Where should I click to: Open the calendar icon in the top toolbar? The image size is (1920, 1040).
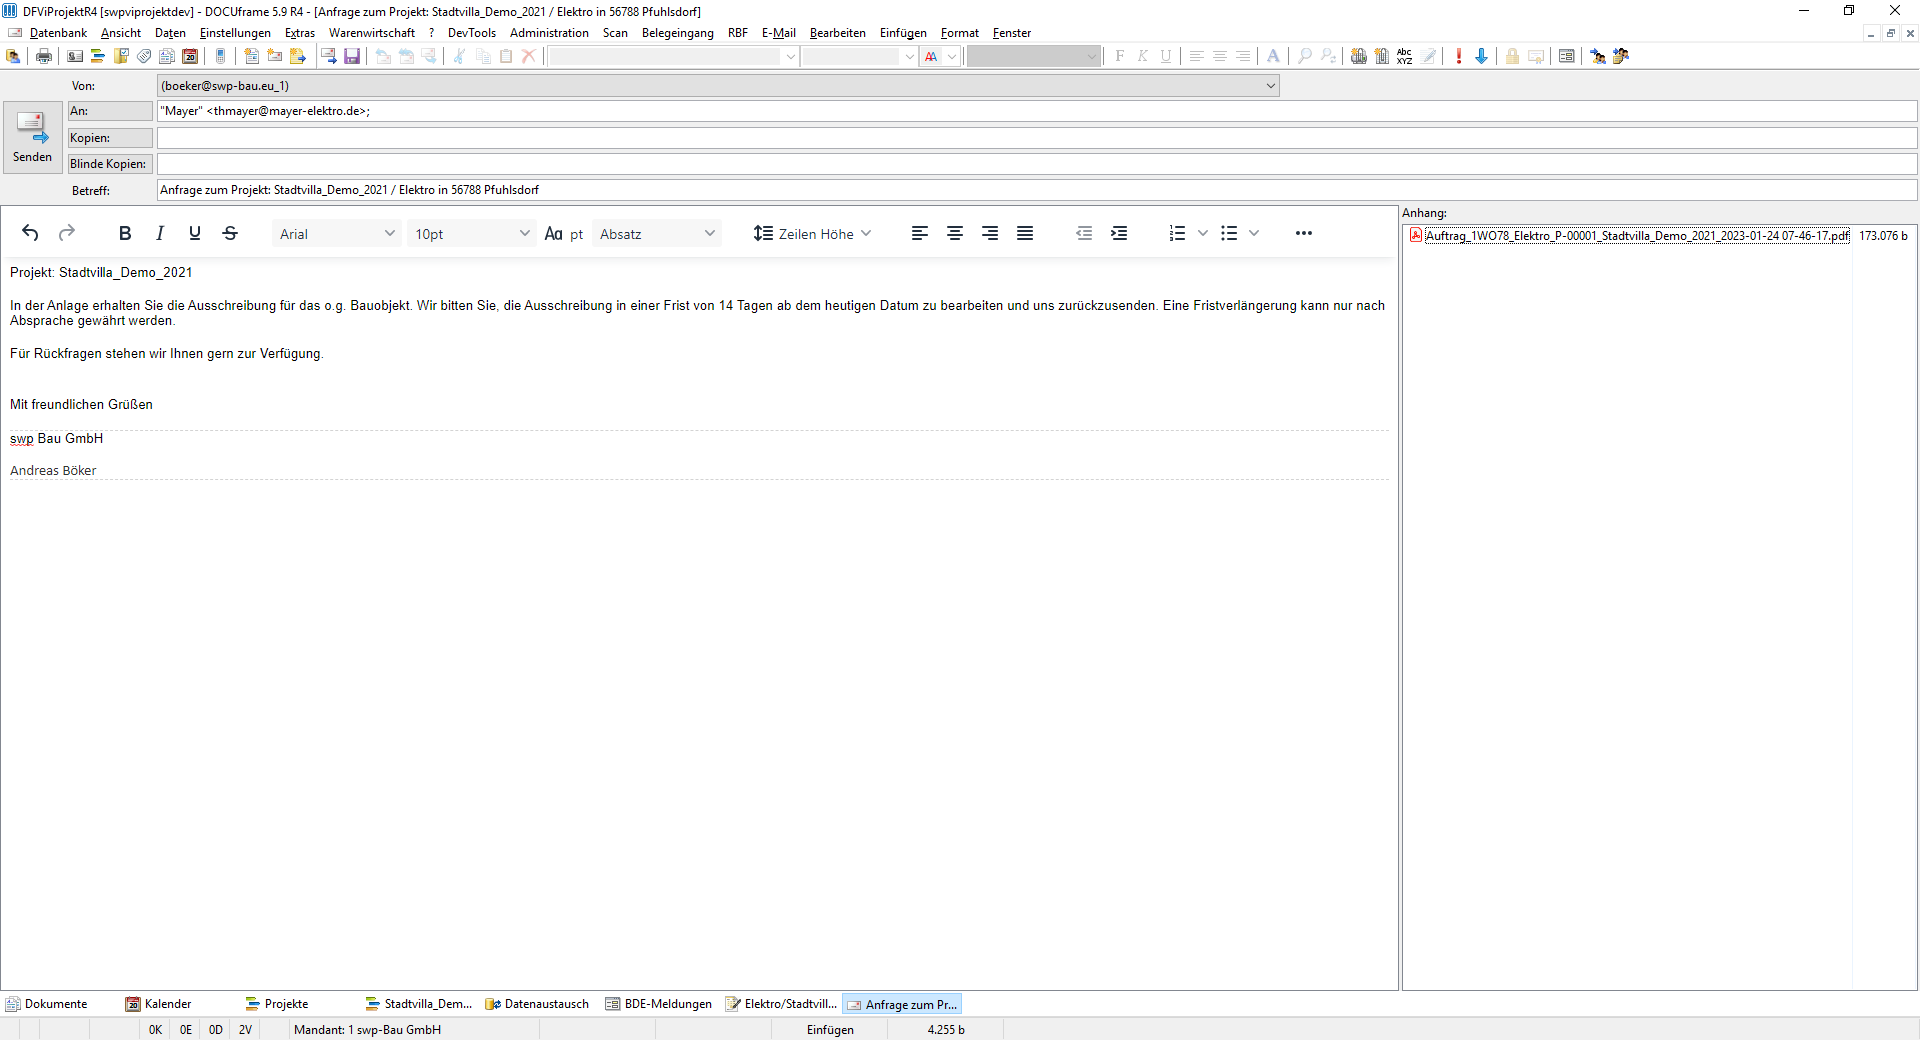tap(190, 56)
